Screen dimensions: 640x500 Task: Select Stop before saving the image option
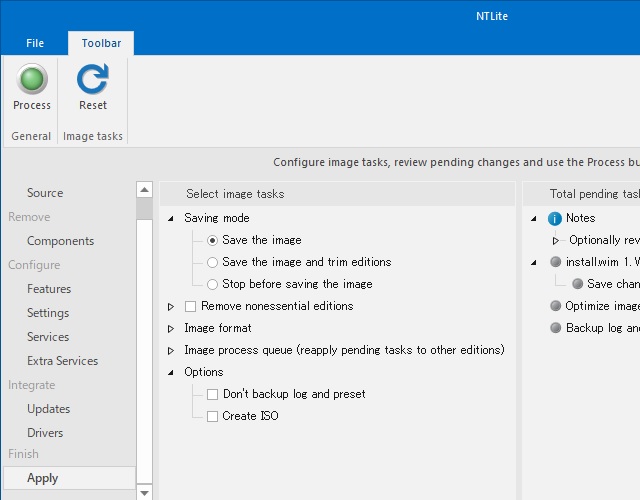(x=212, y=284)
